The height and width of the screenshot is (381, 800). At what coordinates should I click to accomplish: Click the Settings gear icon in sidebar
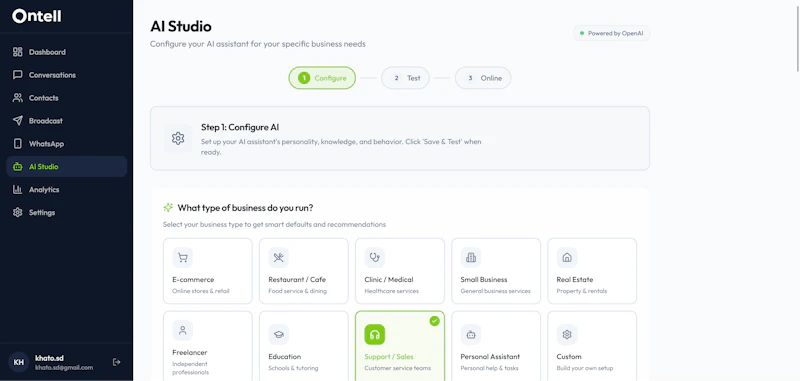click(x=18, y=213)
